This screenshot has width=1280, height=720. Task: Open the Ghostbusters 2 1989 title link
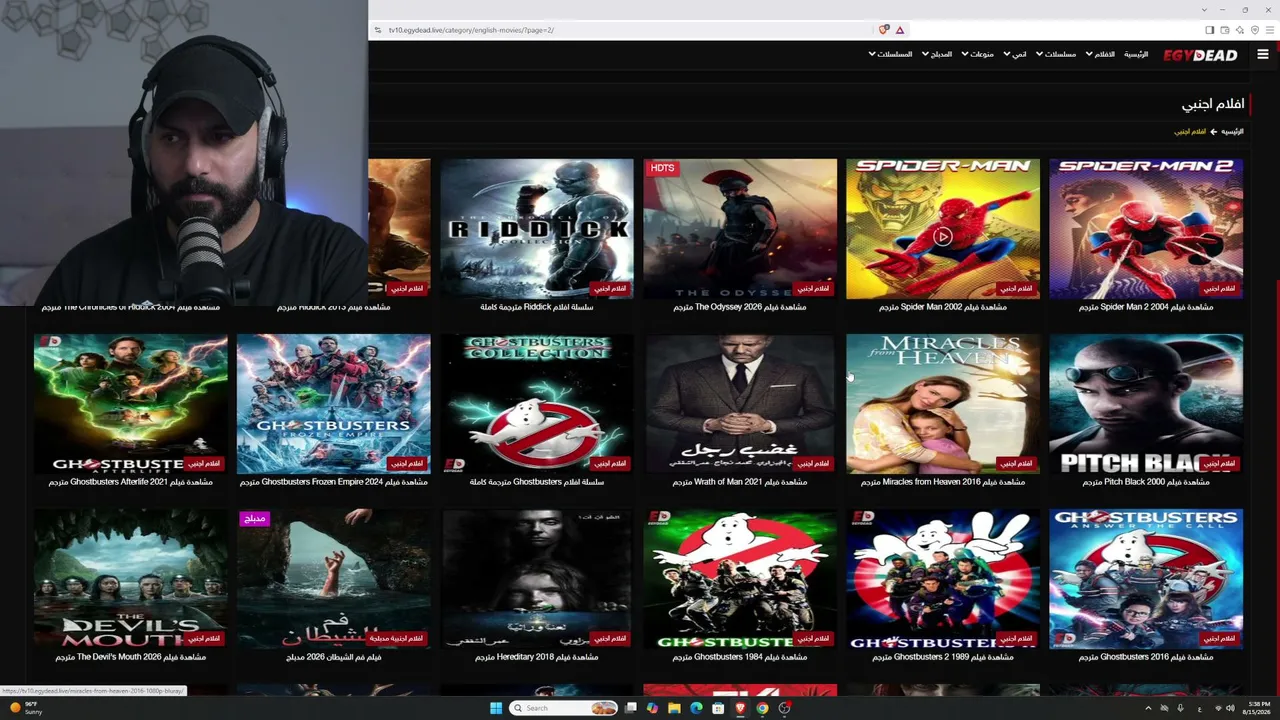pos(943,657)
